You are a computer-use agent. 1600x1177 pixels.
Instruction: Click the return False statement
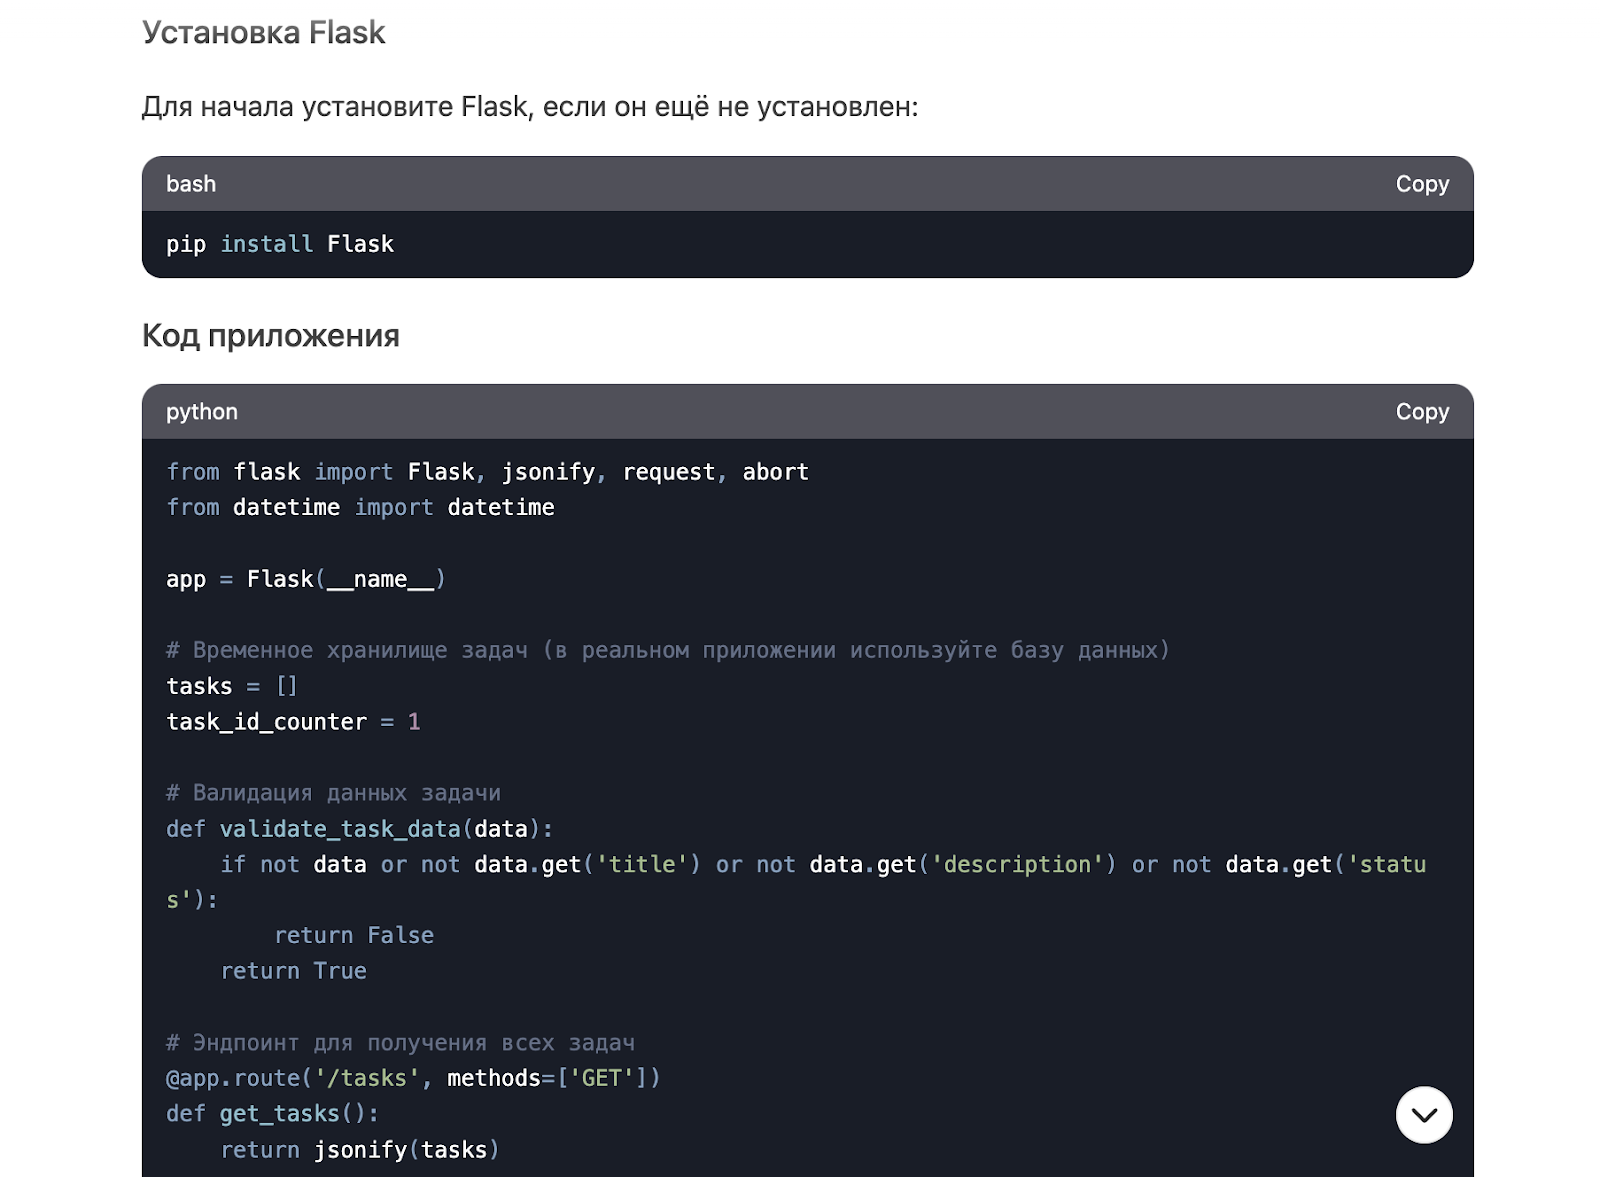click(354, 935)
